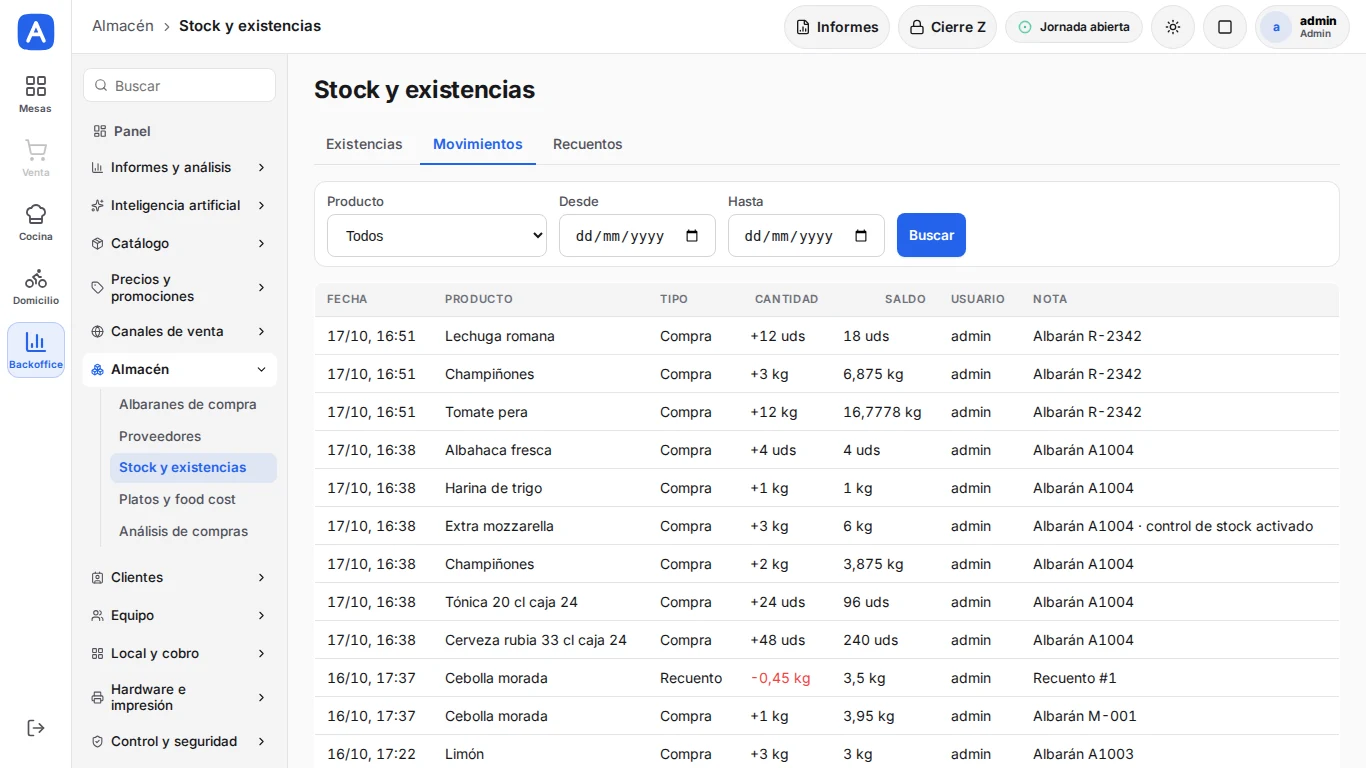Click Cerveza rubia 33 cl caja 24

point(536,640)
